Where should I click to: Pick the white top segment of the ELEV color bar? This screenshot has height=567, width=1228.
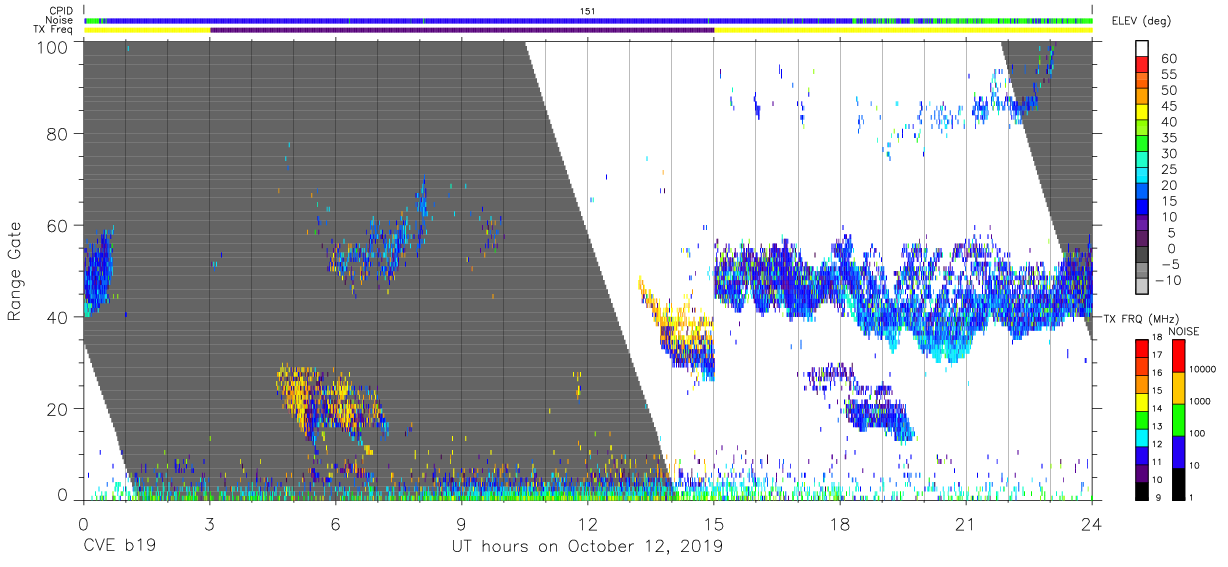coord(1144,49)
